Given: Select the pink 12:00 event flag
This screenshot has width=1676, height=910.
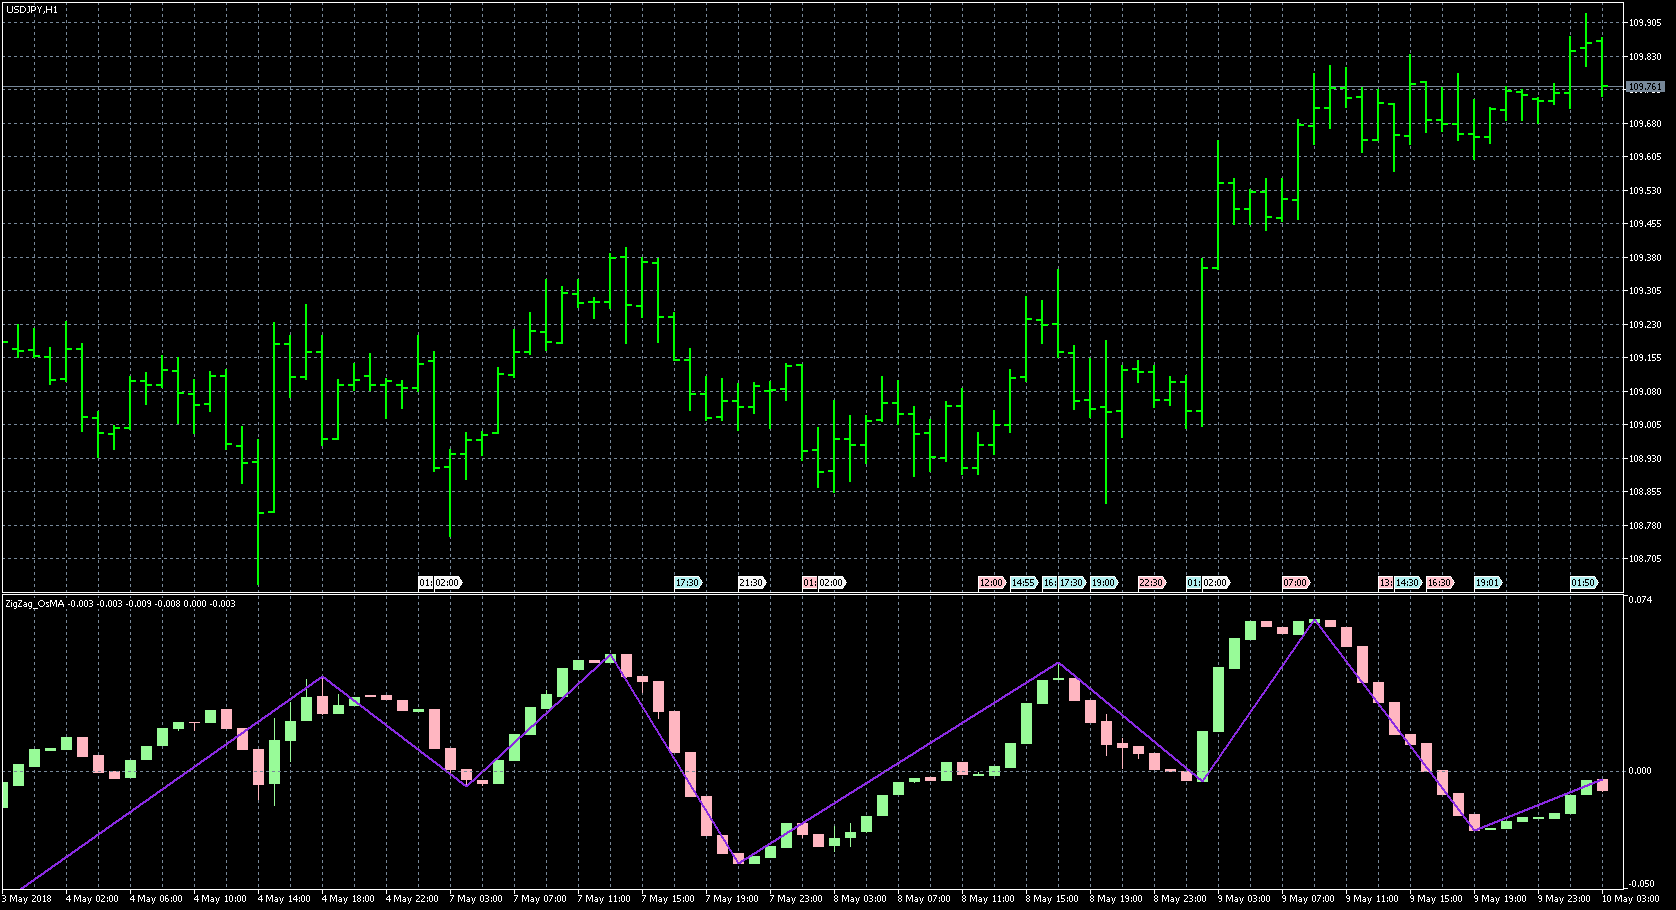Looking at the screenshot, I should tap(991, 583).
